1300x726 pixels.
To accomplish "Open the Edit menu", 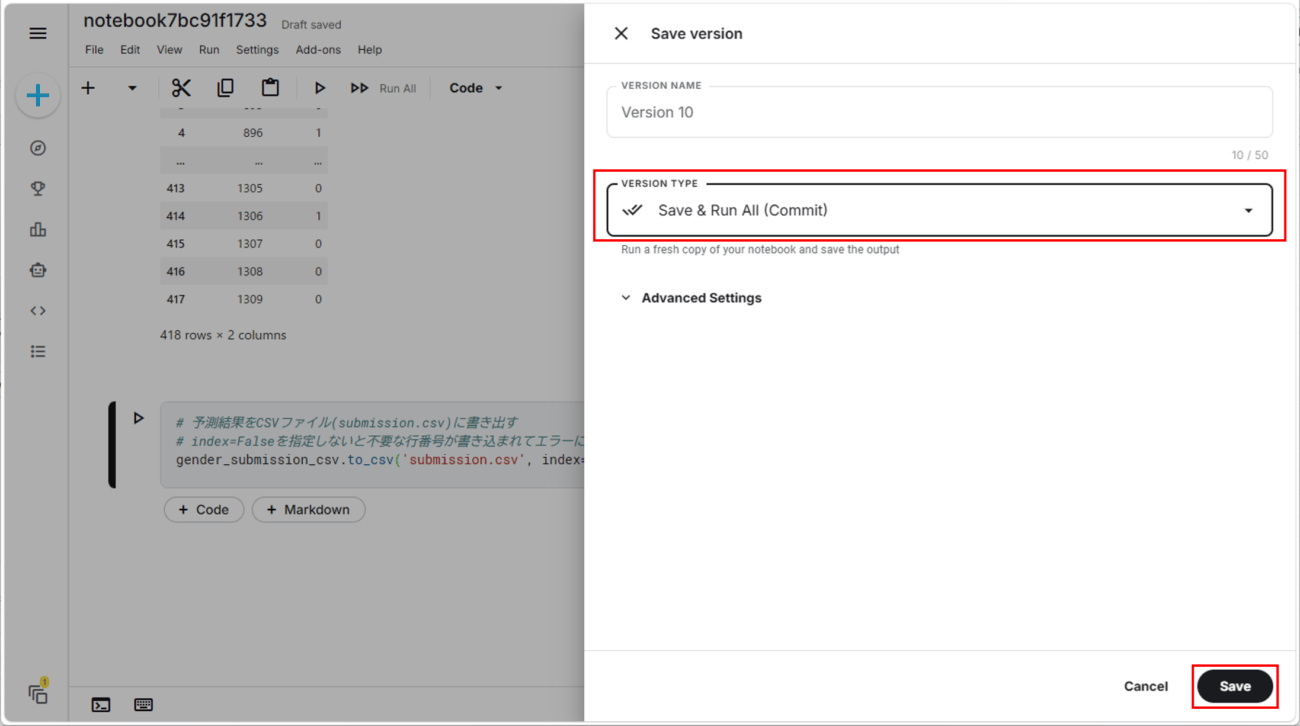I will point(130,49).
